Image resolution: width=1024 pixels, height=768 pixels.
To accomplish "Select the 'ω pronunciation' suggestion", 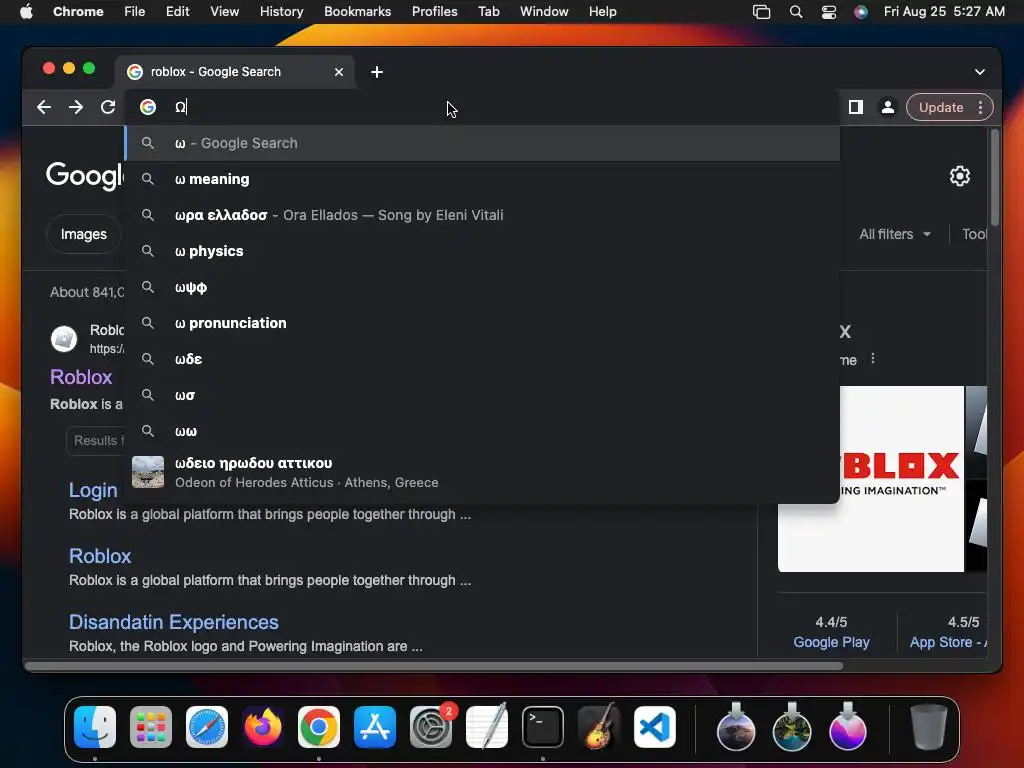I will point(483,323).
